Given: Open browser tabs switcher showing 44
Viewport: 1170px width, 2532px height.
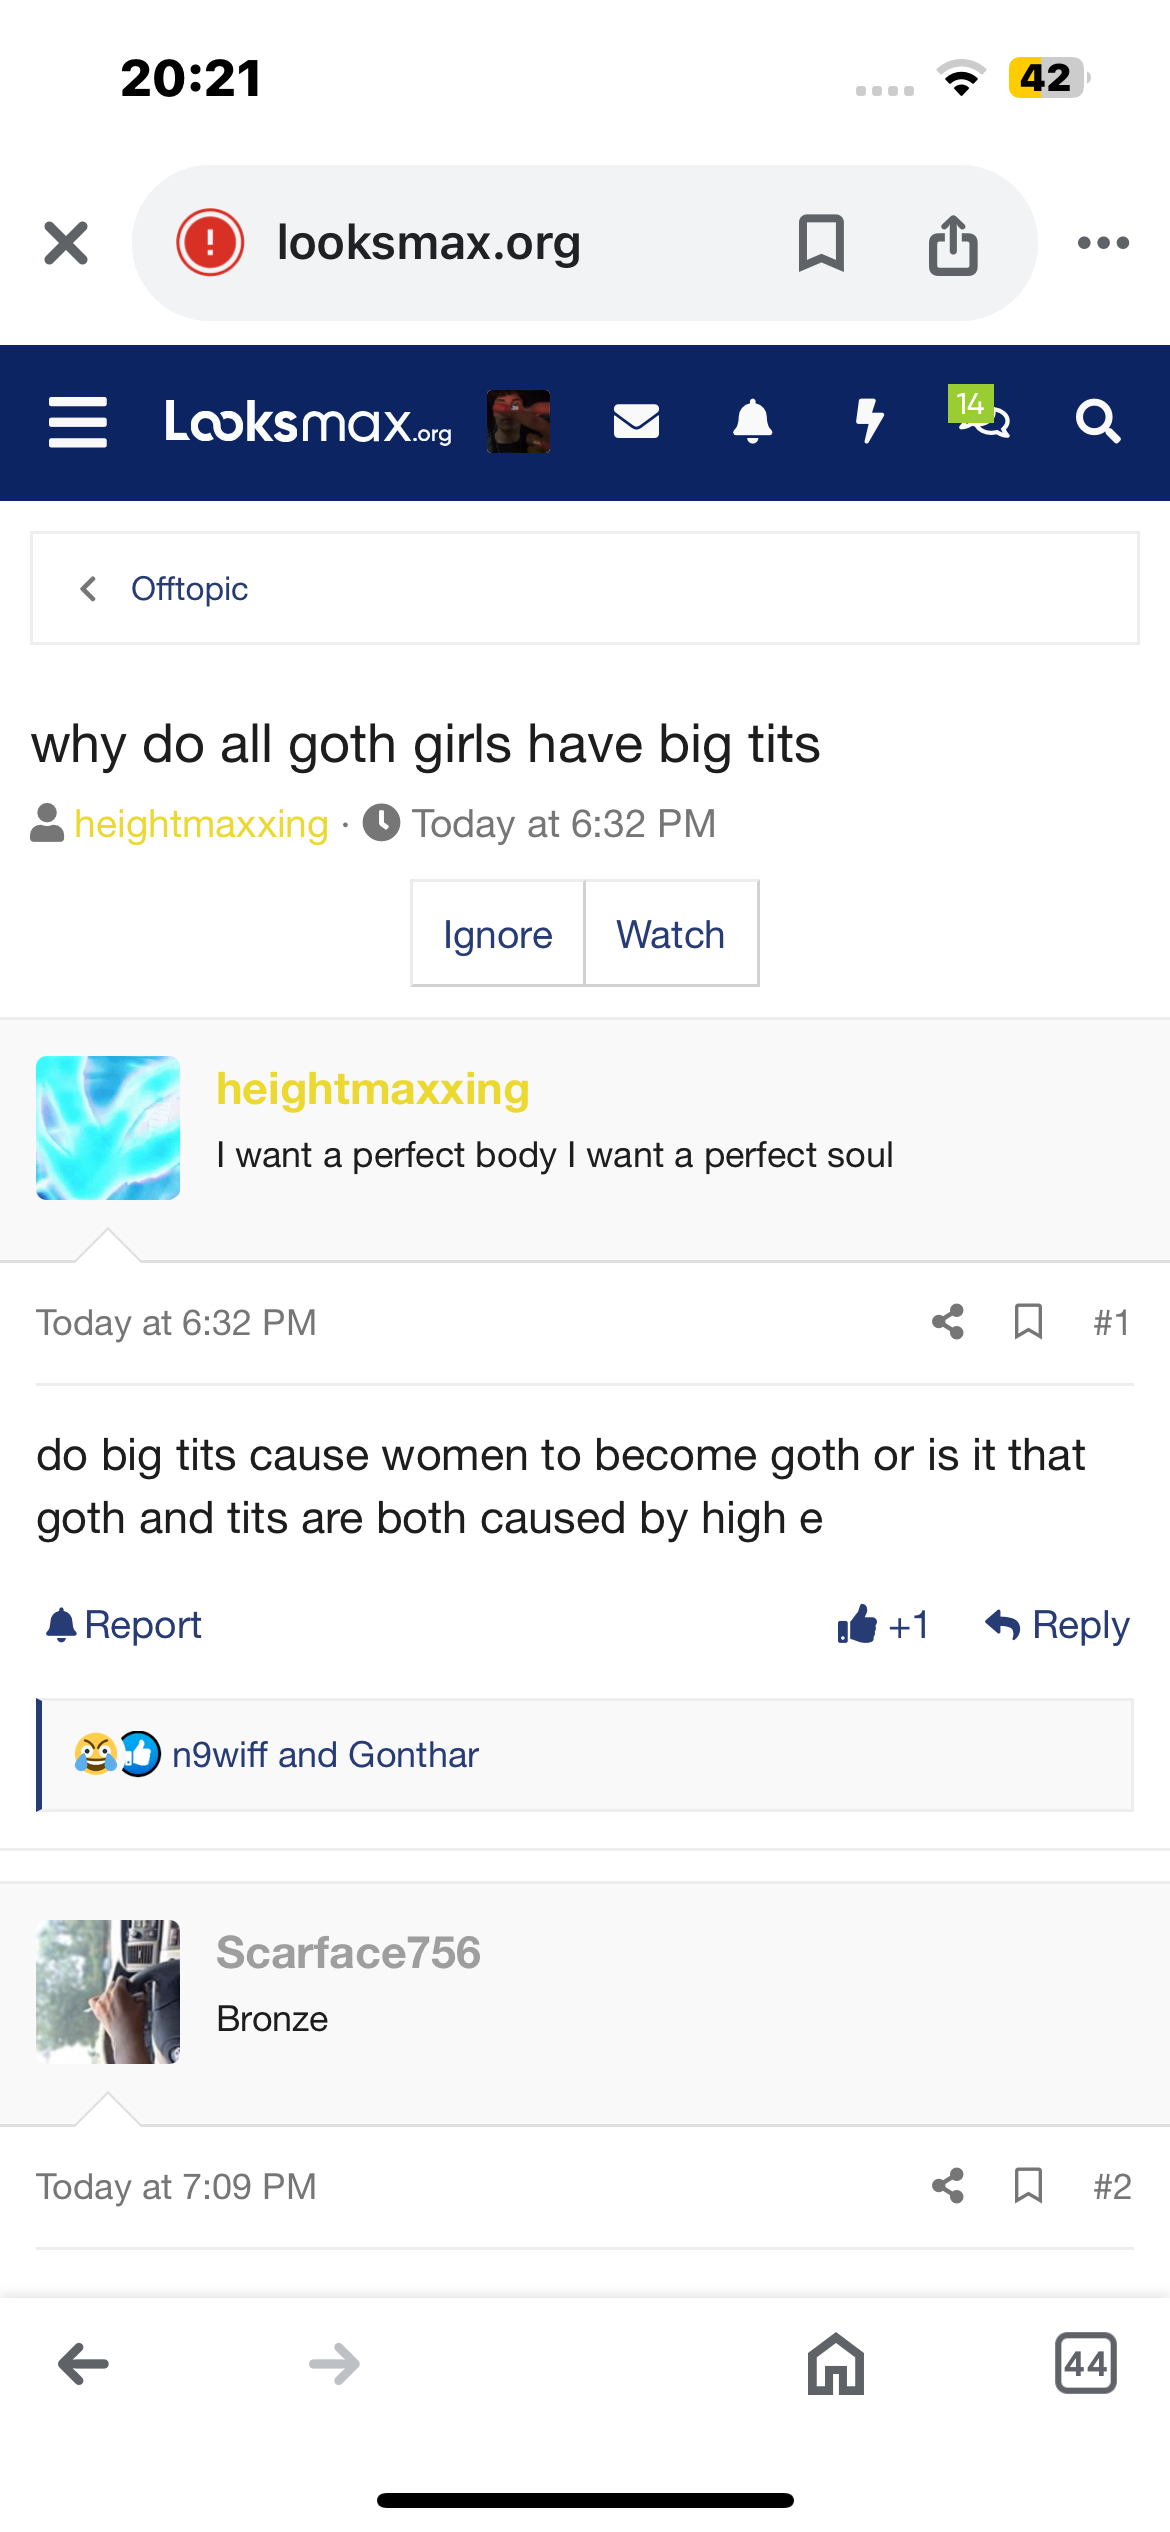Looking at the screenshot, I should click(x=1085, y=2364).
